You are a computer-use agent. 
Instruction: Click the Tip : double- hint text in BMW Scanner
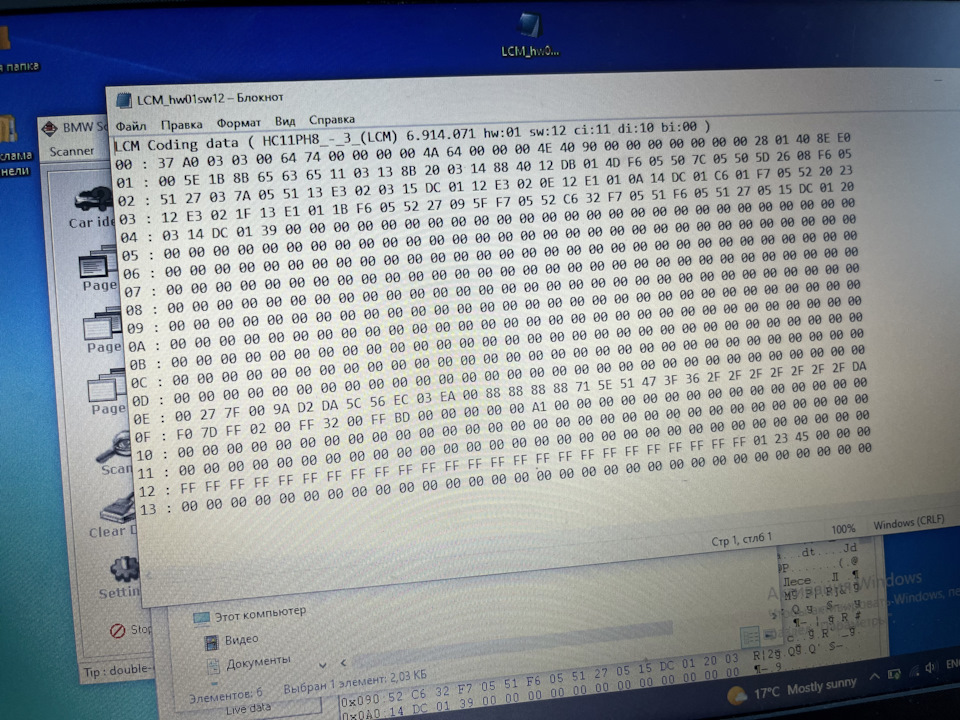[x=116, y=670]
